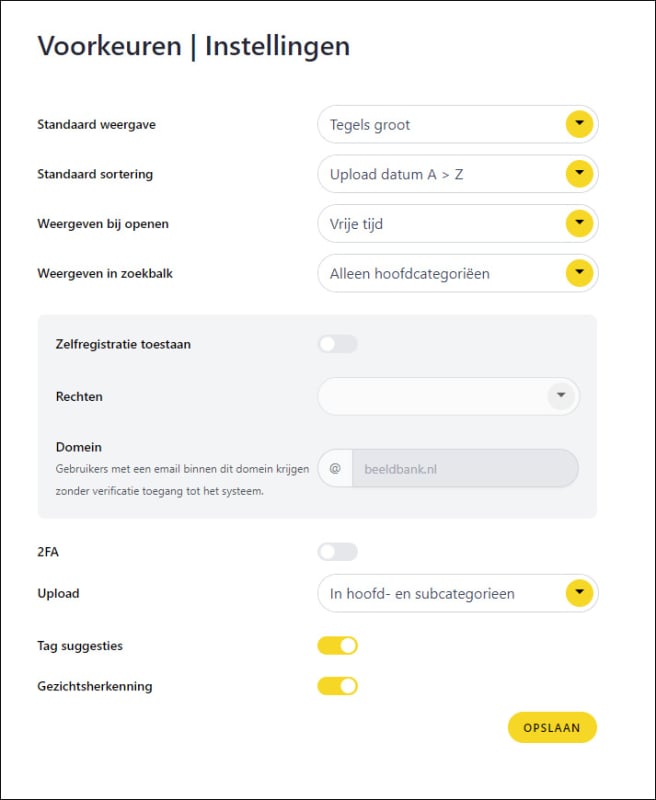Open the Tegels groot dropdown

(458, 124)
